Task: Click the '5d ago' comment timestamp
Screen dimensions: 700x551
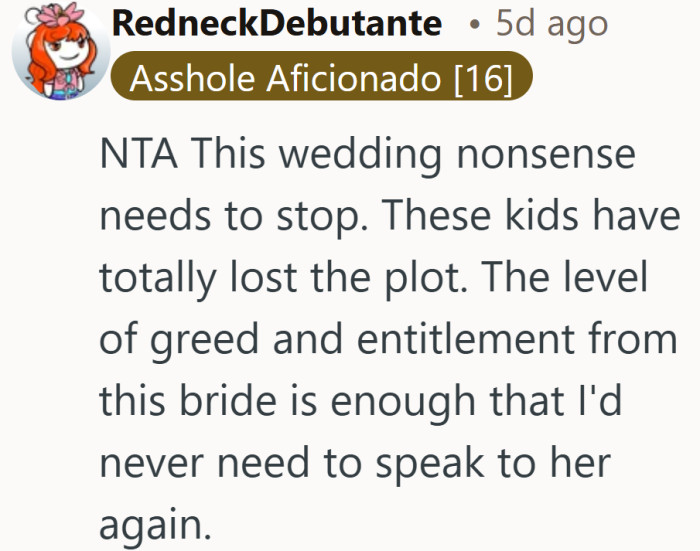Action: pos(552,22)
